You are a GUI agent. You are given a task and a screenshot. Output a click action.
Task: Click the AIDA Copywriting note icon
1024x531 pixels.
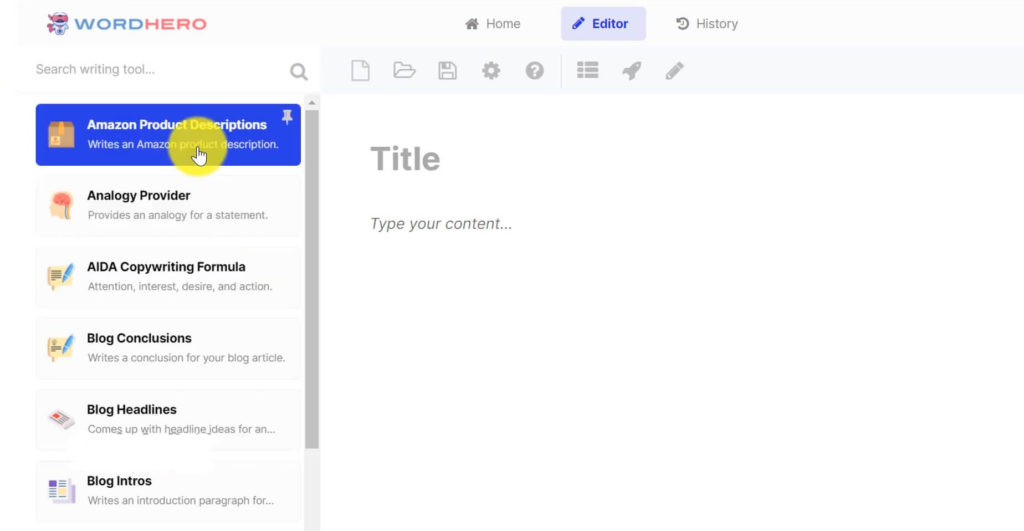pyautogui.click(x=61, y=276)
